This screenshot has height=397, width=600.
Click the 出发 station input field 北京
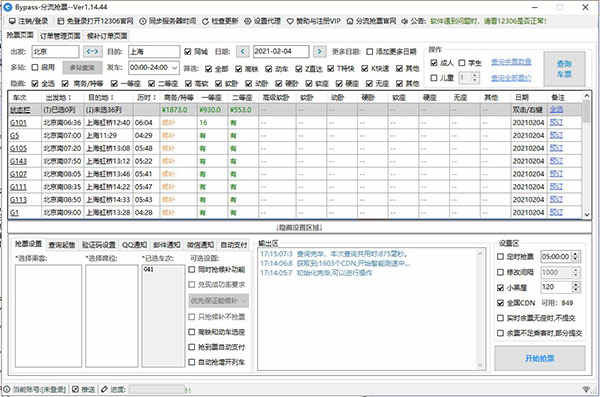[55, 51]
